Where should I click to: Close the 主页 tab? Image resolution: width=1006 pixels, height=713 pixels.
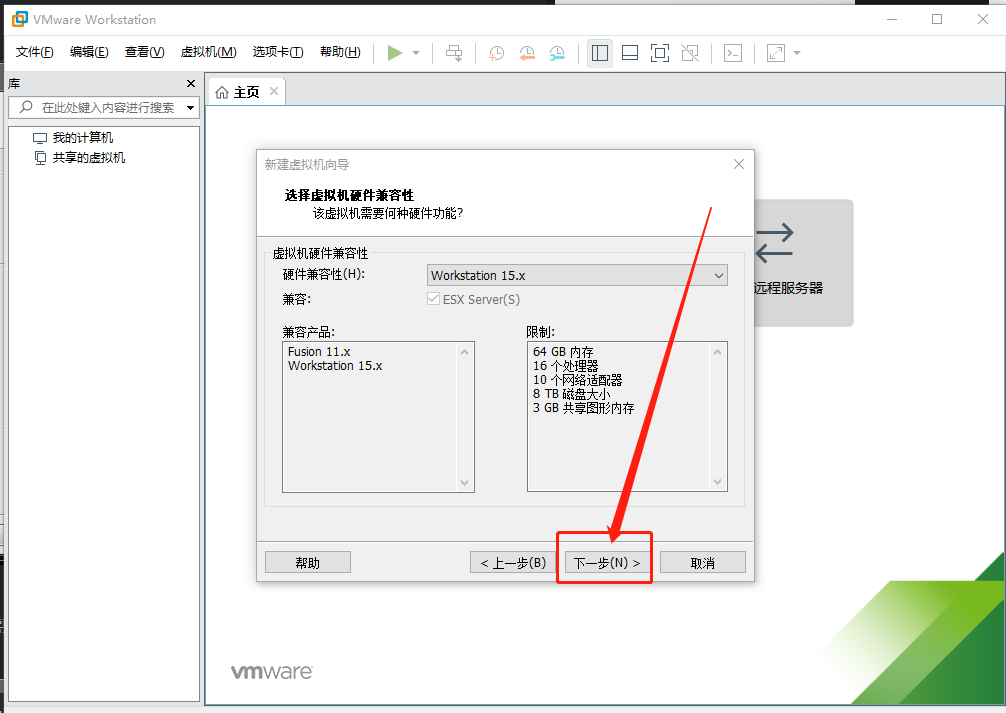pyautogui.click(x=274, y=91)
